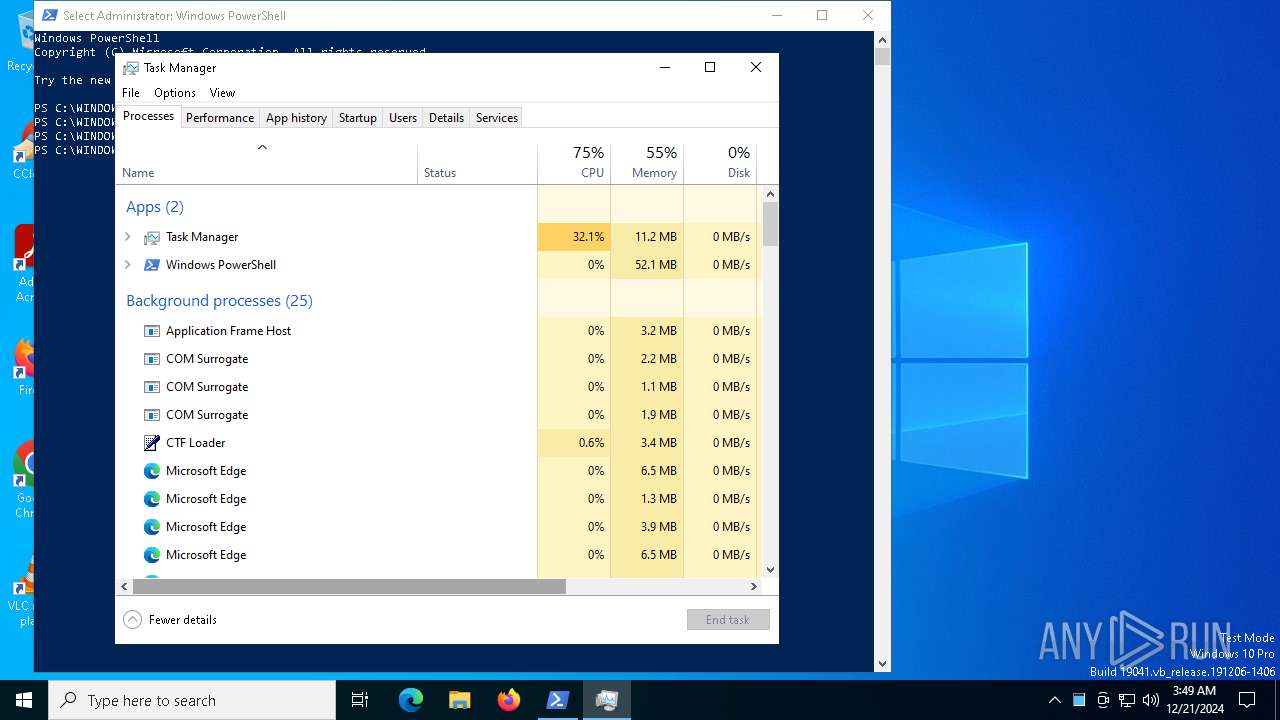Select the Processes tab
Viewport: 1280px width, 720px height.
click(148, 116)
